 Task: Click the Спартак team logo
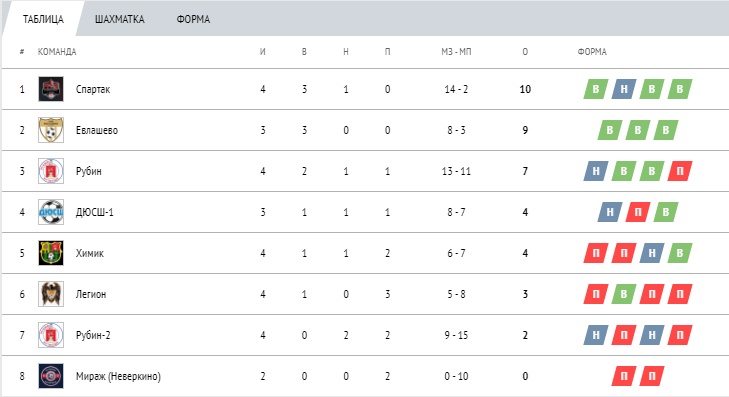(x=51, y=89)
